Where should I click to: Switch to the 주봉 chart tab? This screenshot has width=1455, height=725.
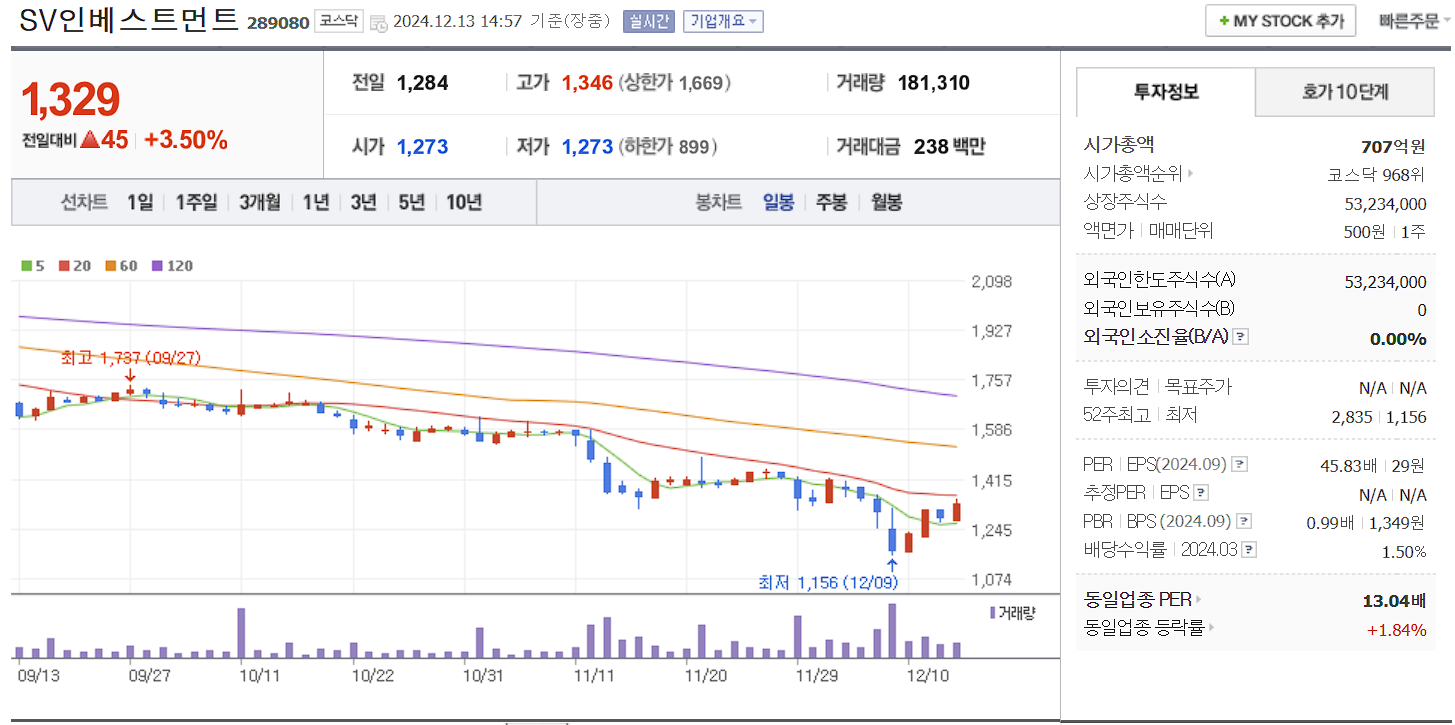click(831, 201)
